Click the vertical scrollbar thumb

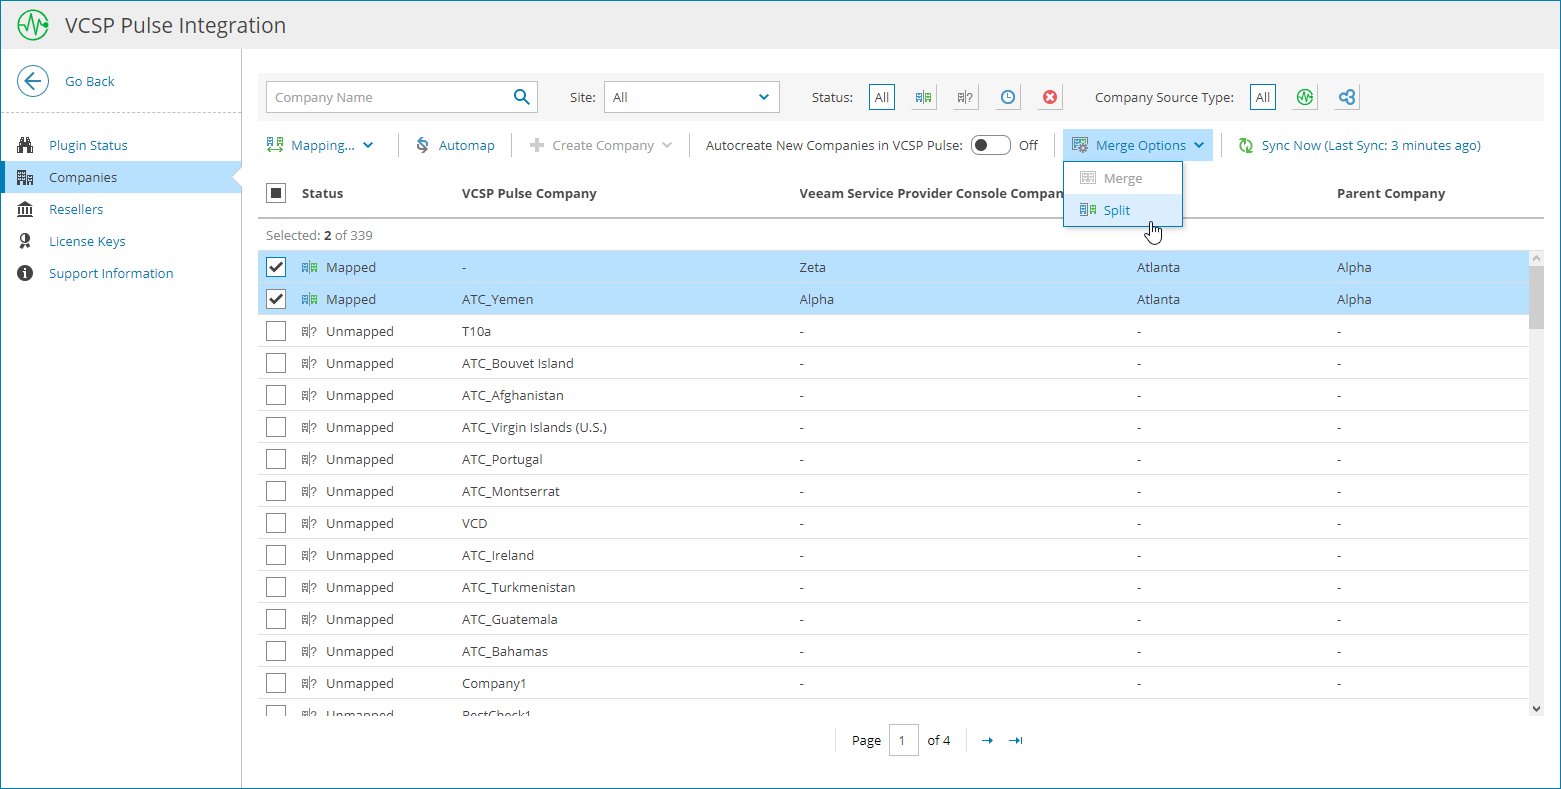tap(1537, 297)
